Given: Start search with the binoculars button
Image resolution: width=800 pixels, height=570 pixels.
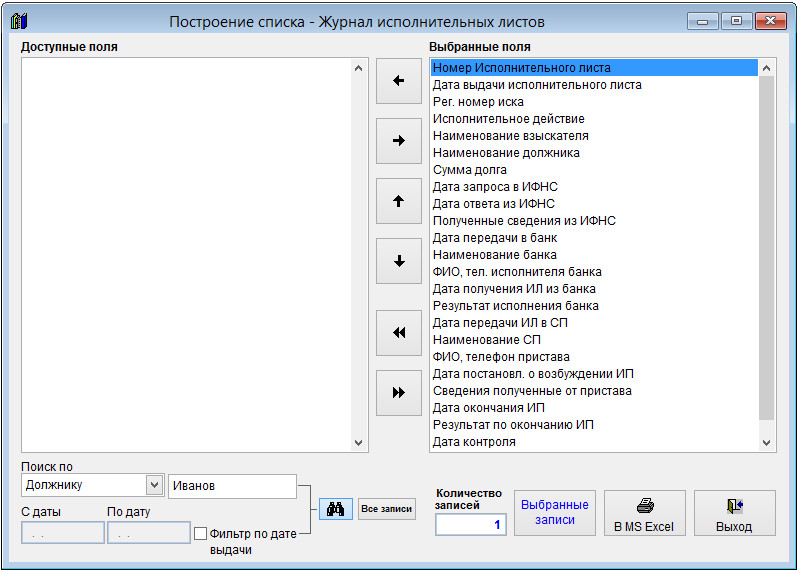Looking at the screenshot, I should [x=336, y=509].
